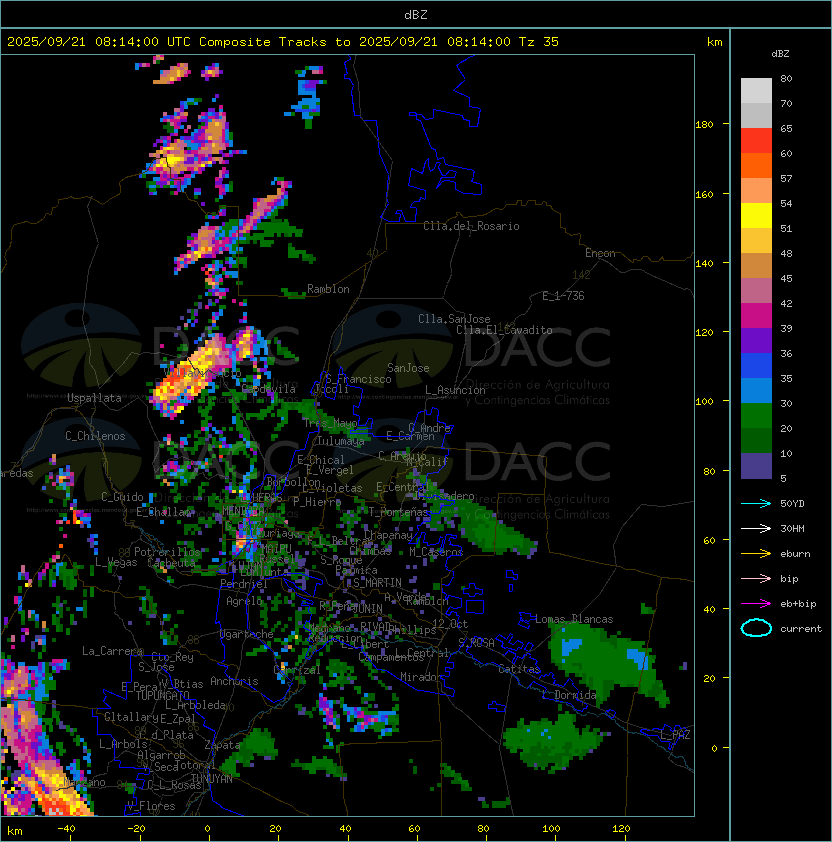832x842 pixels.
Task: Click the dBZ title at top center
Action: click(416, 15)
